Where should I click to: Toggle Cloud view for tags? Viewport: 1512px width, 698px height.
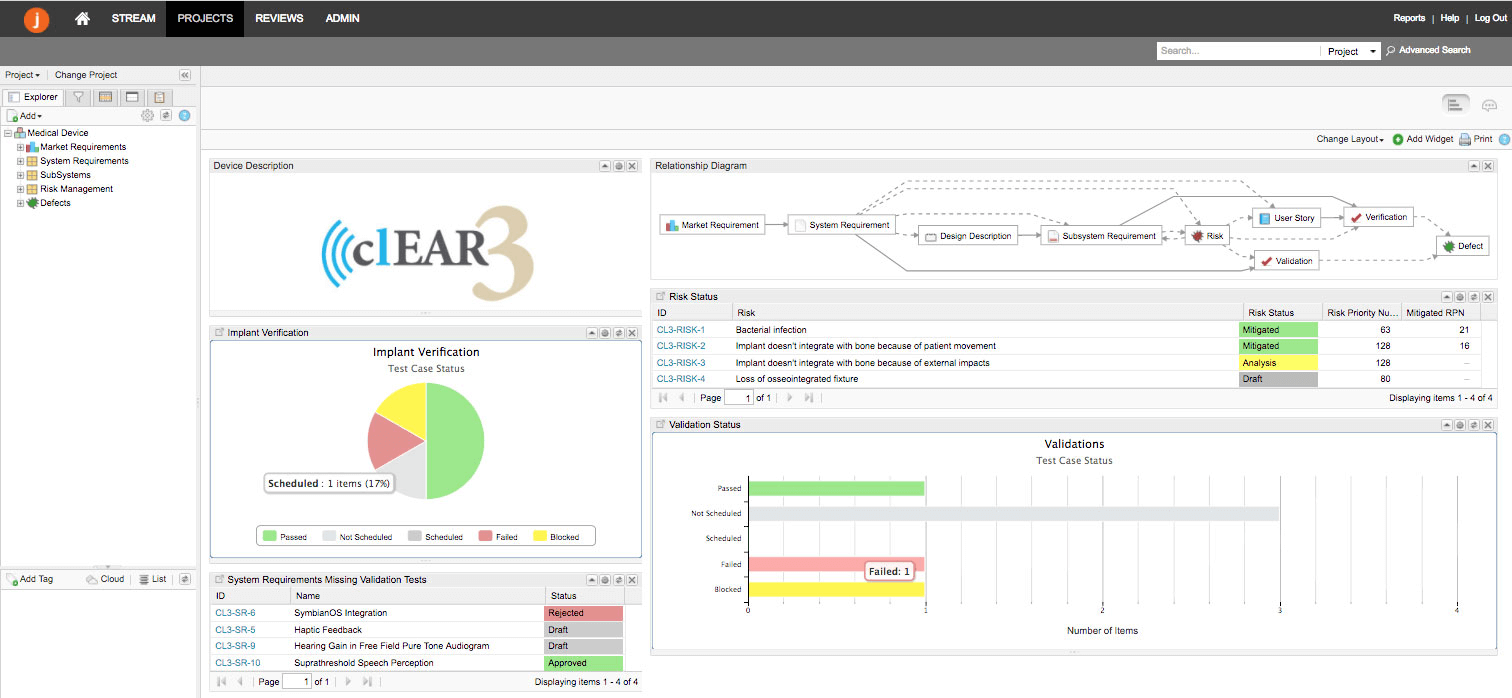105,579
